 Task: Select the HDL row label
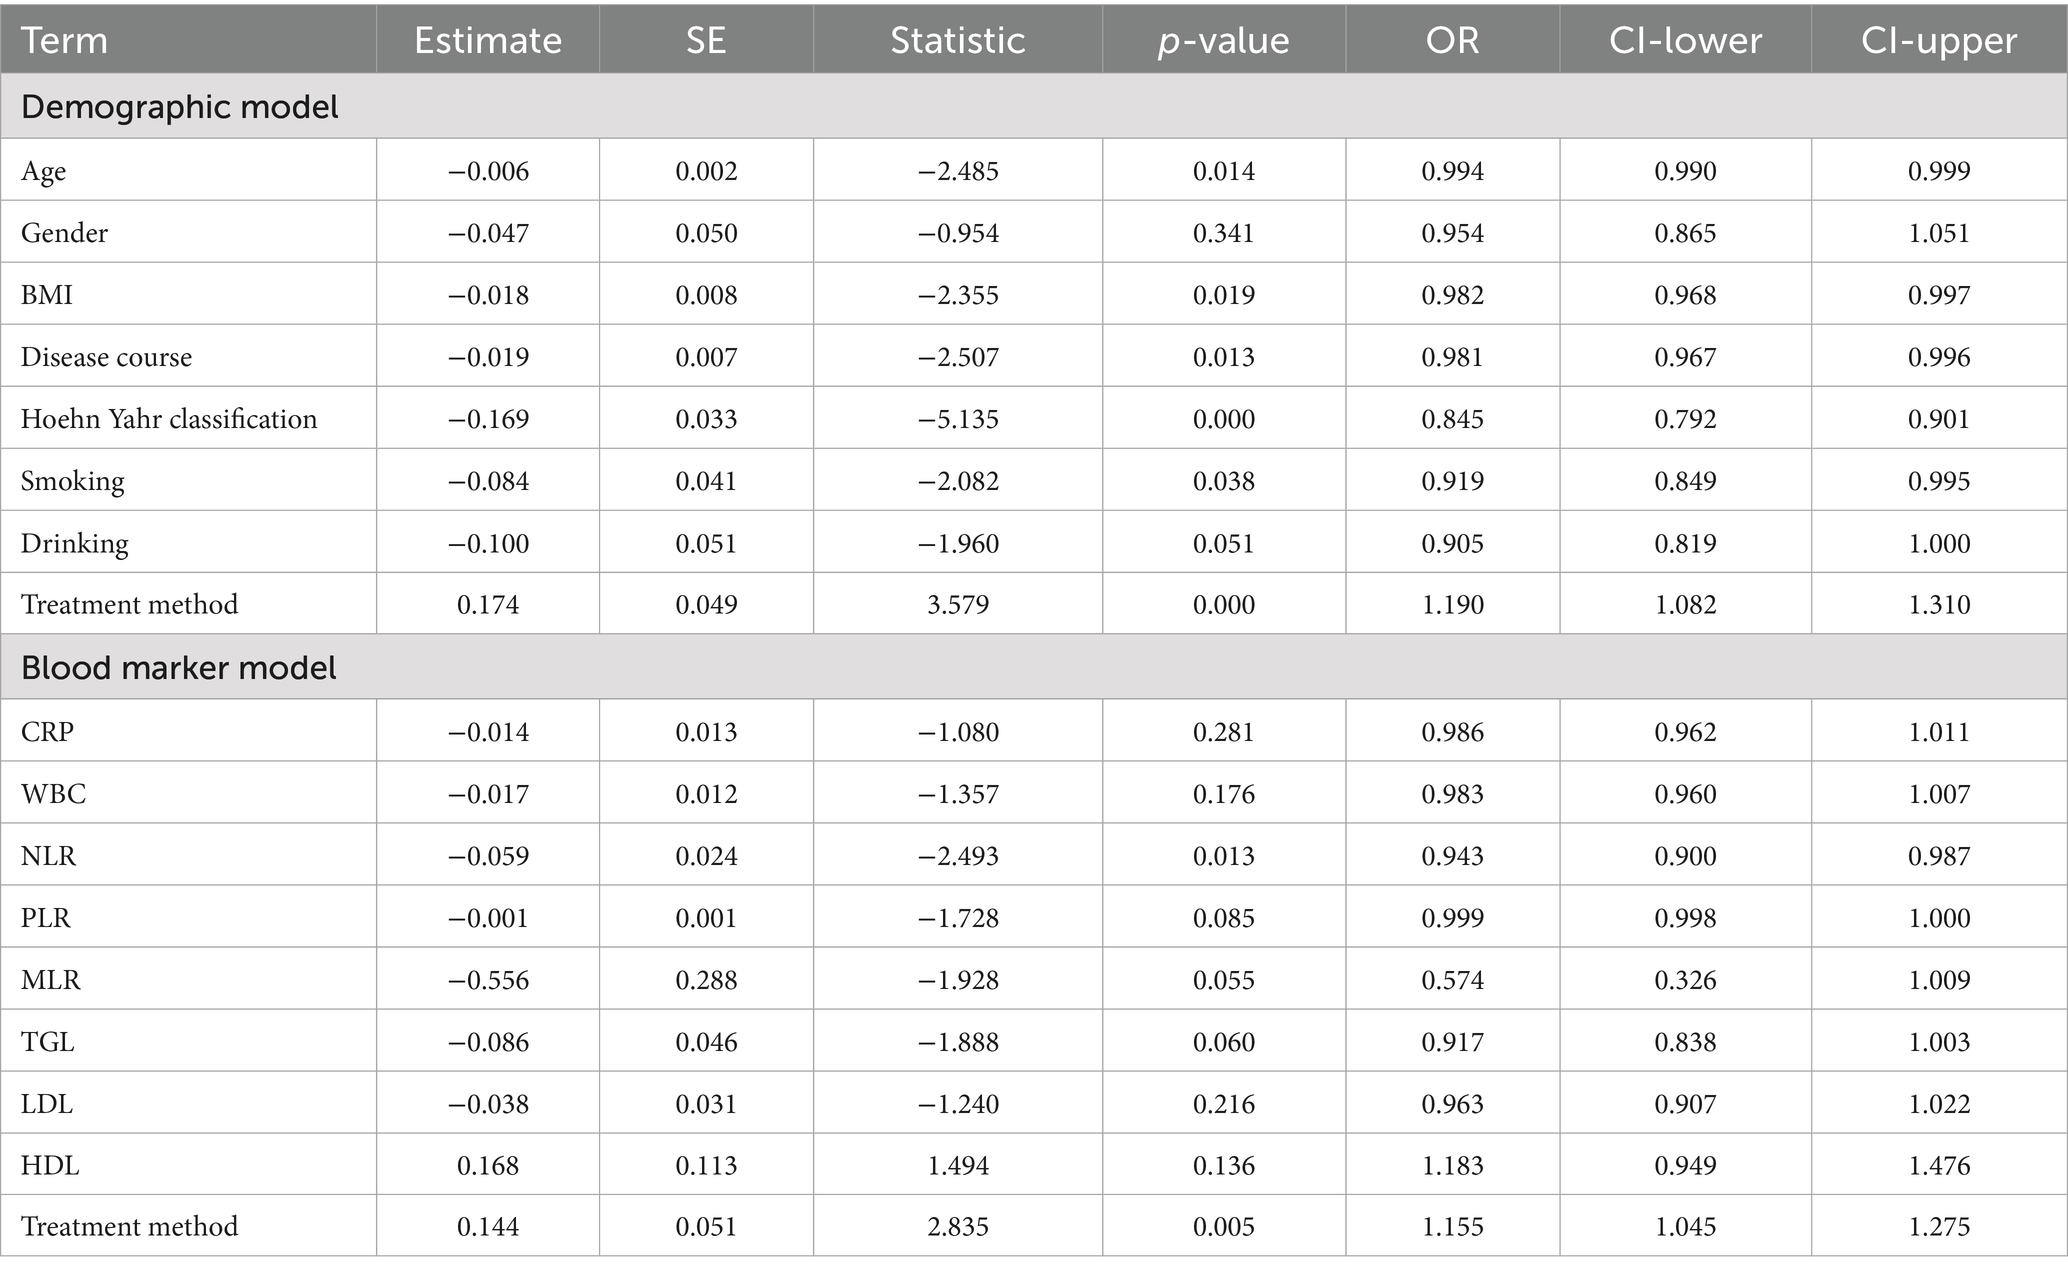(50, 1165)
